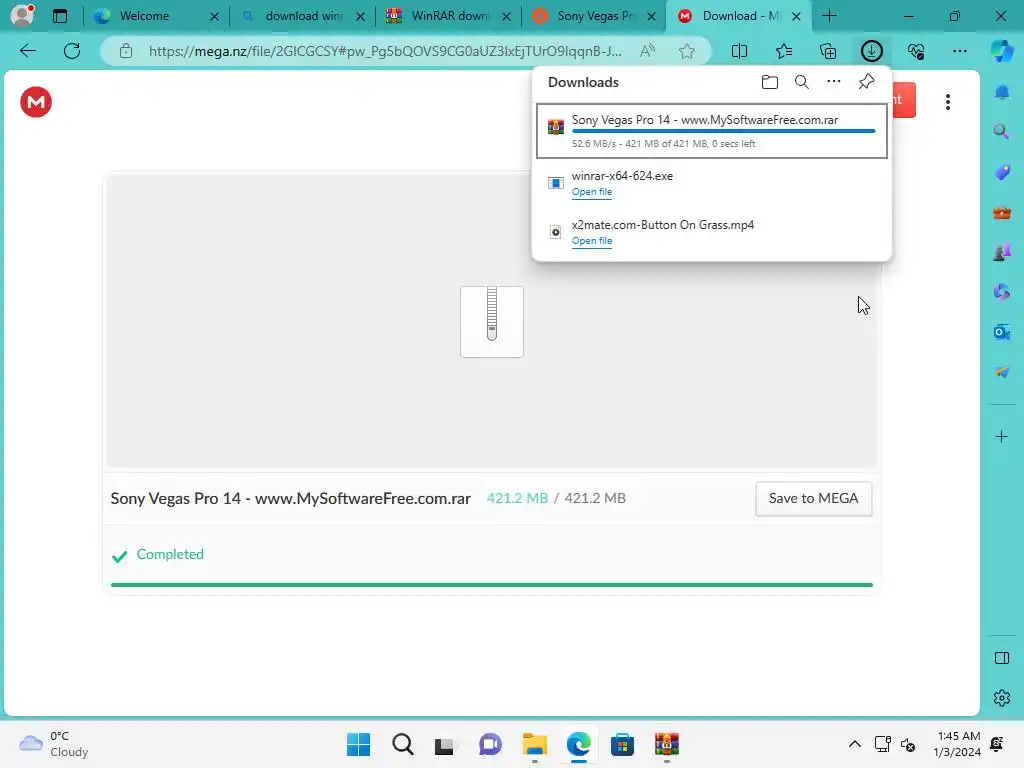This screenshot has width=1024, height=768.
Task: Open Microsoft Store from taskbar
Action: (x=622, y=744)
